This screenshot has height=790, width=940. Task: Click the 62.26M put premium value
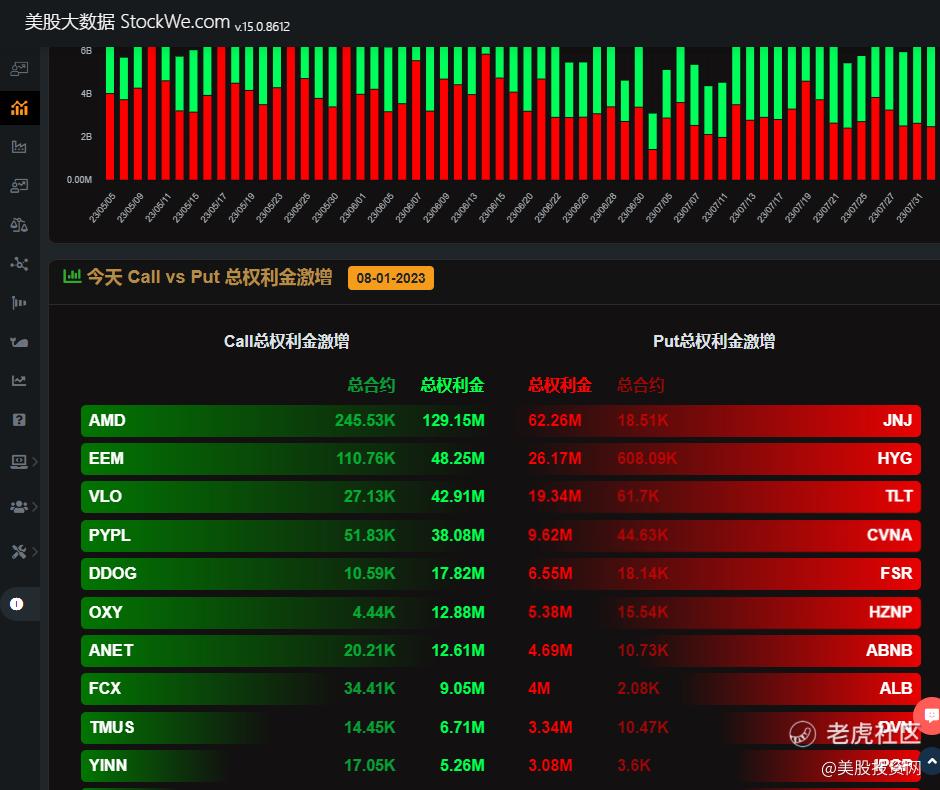[x=555, y=420]
